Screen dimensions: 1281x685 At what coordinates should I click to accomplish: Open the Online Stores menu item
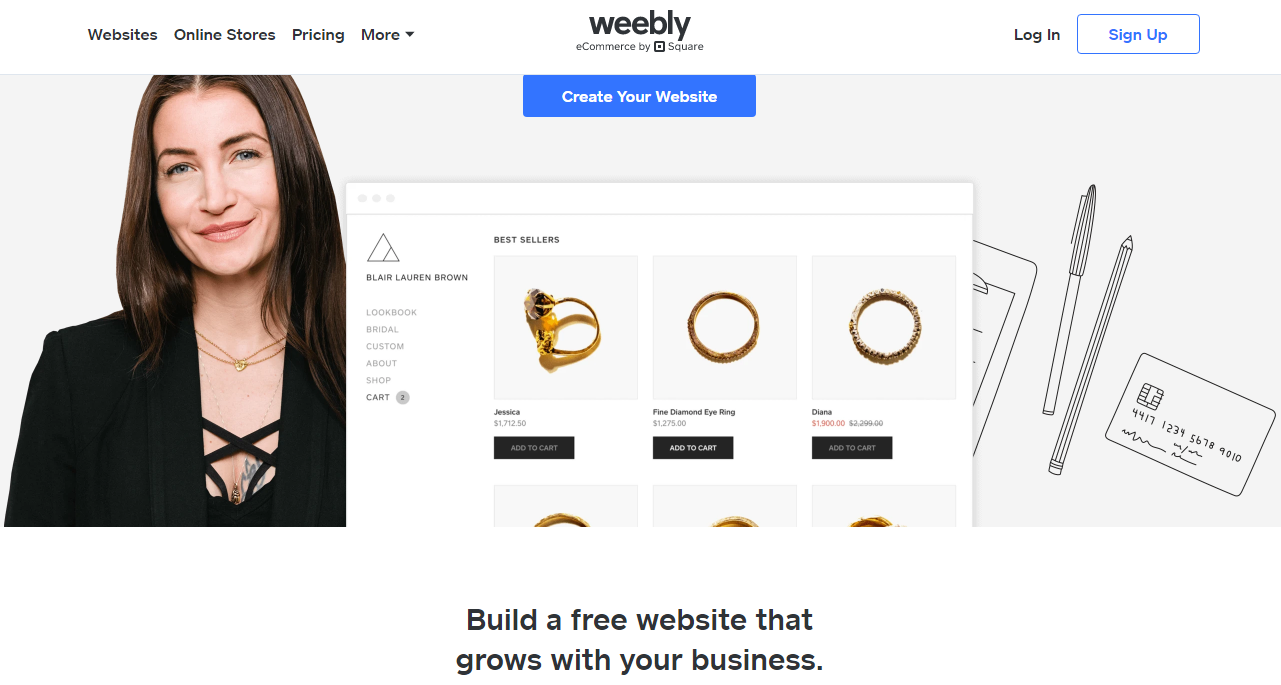[224, 34]
